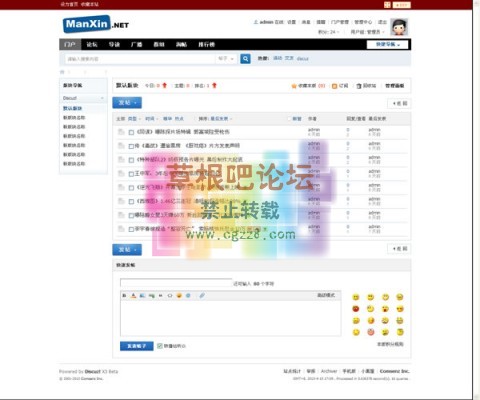
Task: Click the blue magnifier search button
Action: [x=245, y=59]
